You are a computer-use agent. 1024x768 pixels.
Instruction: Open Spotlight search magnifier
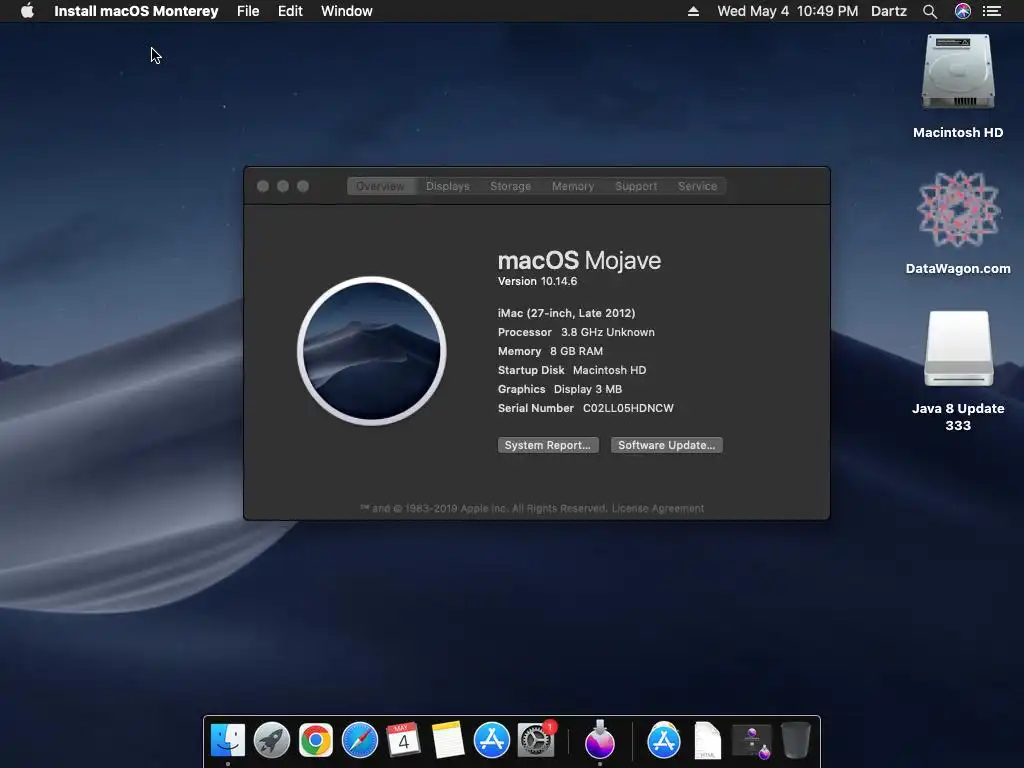[x=930, y=11]
